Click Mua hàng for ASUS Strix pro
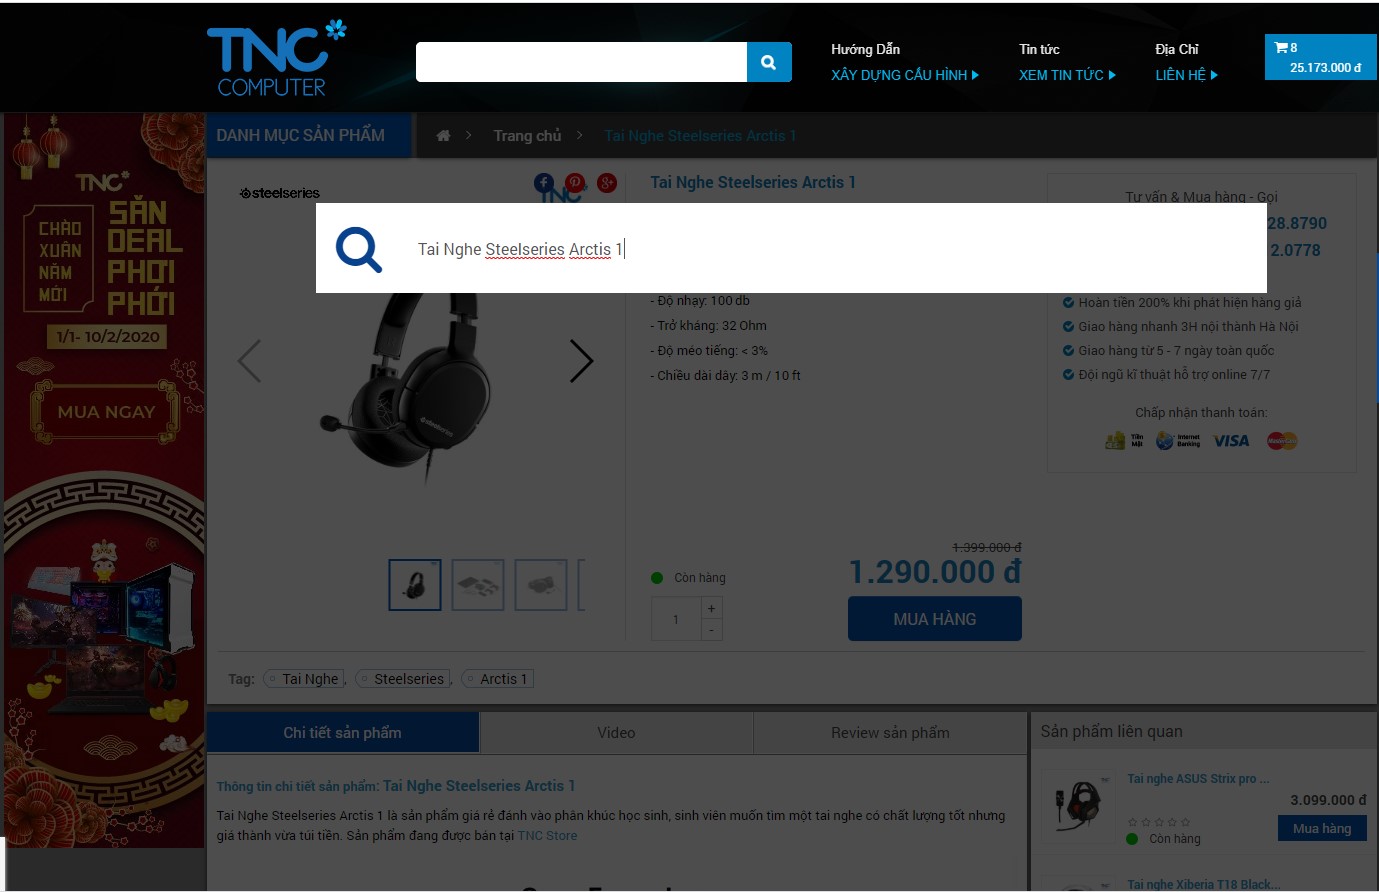1379x892 pixels. pos(1322,828)
